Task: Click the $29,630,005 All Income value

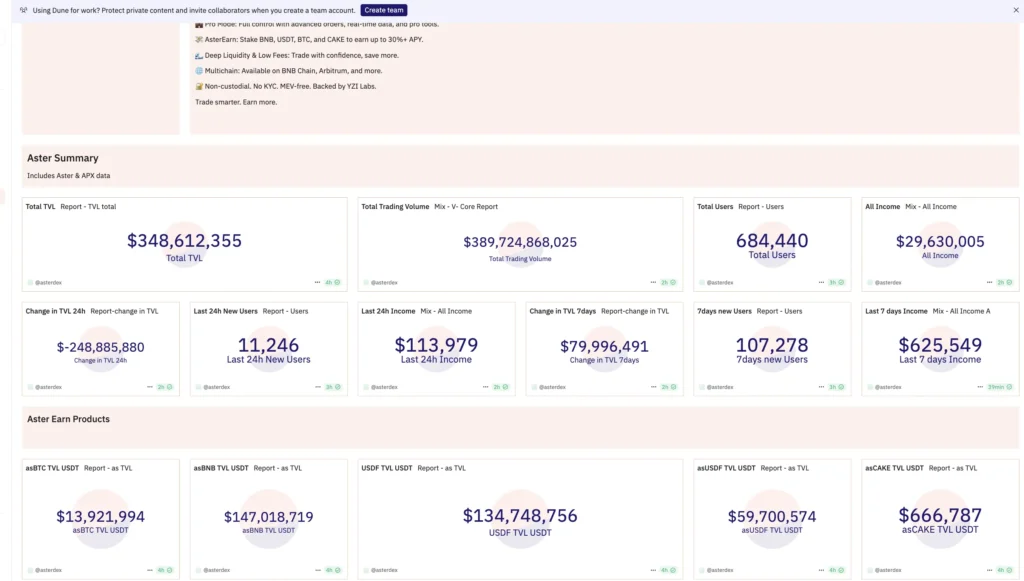Action: pyautogui.click(x=940, y=242)
